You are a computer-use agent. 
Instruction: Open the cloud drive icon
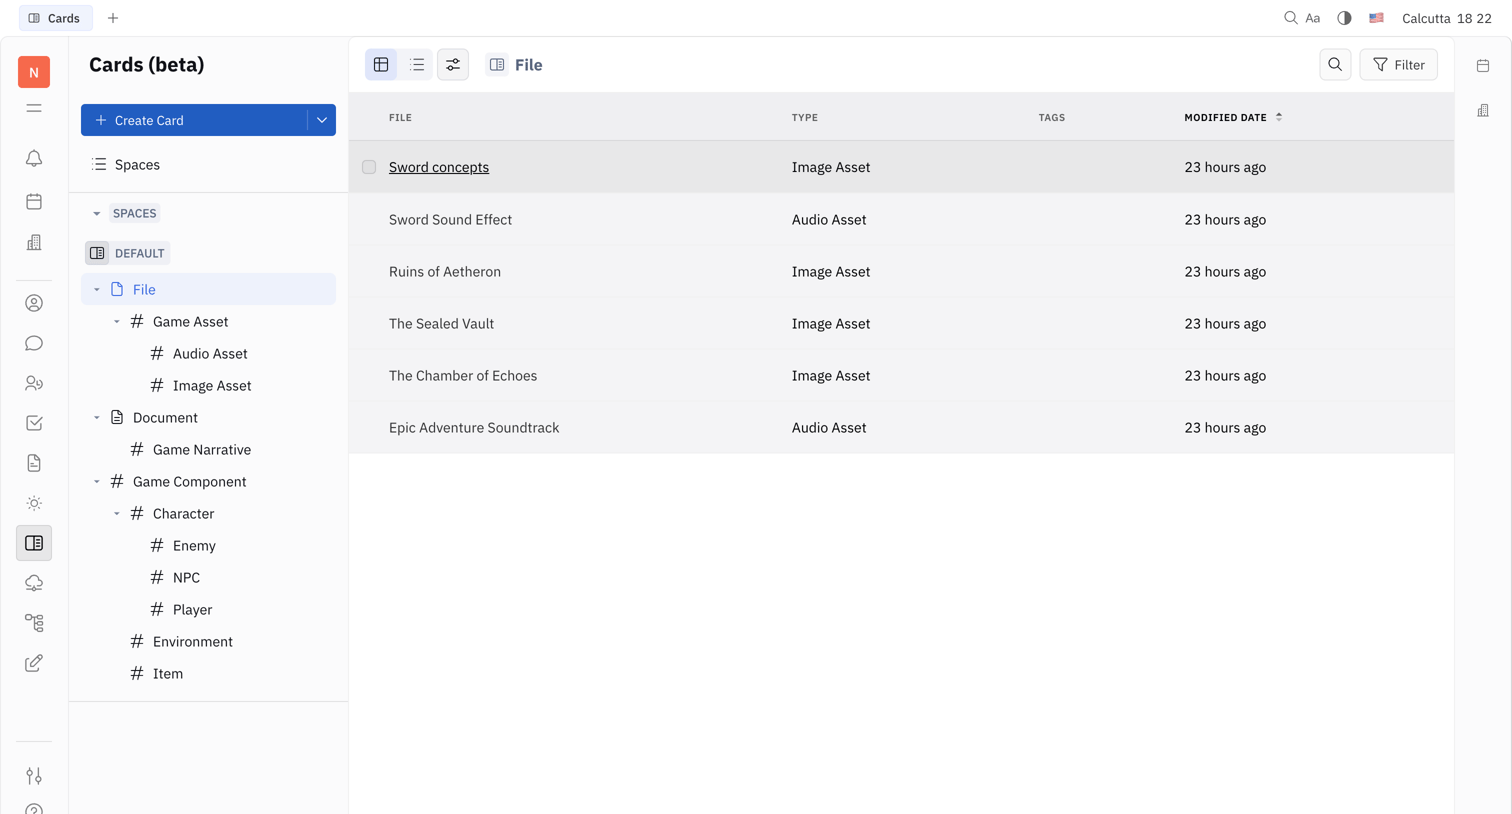34,583
